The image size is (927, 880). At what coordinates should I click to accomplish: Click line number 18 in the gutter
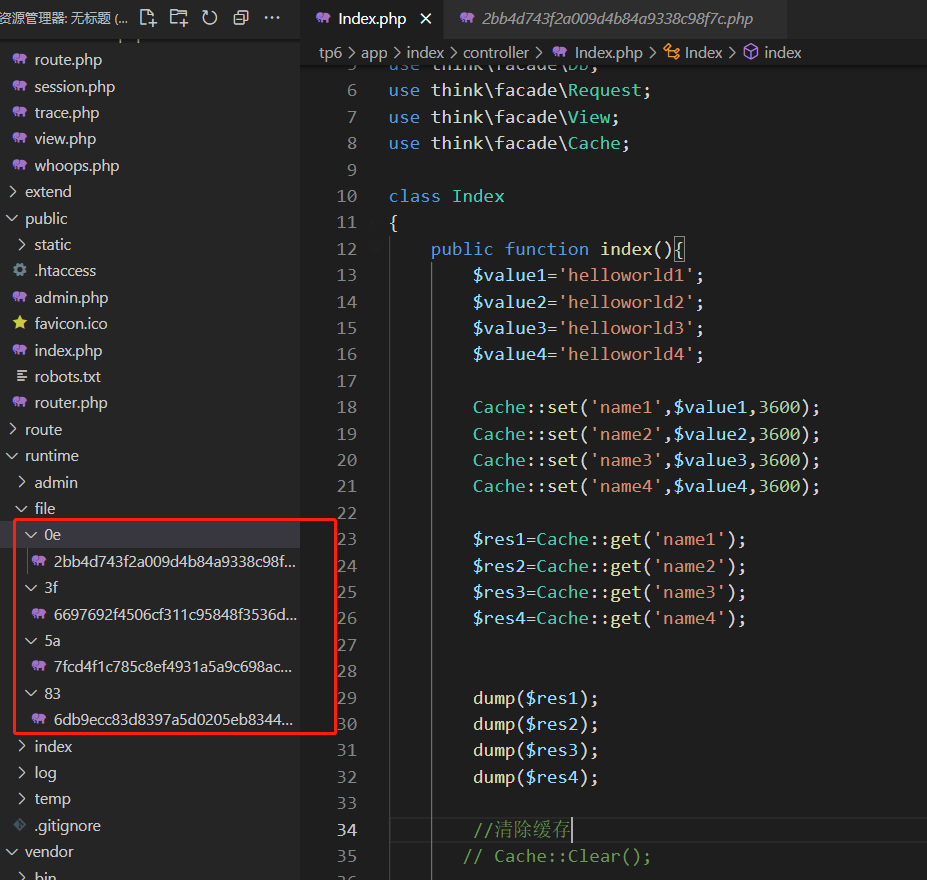[346, 407]
